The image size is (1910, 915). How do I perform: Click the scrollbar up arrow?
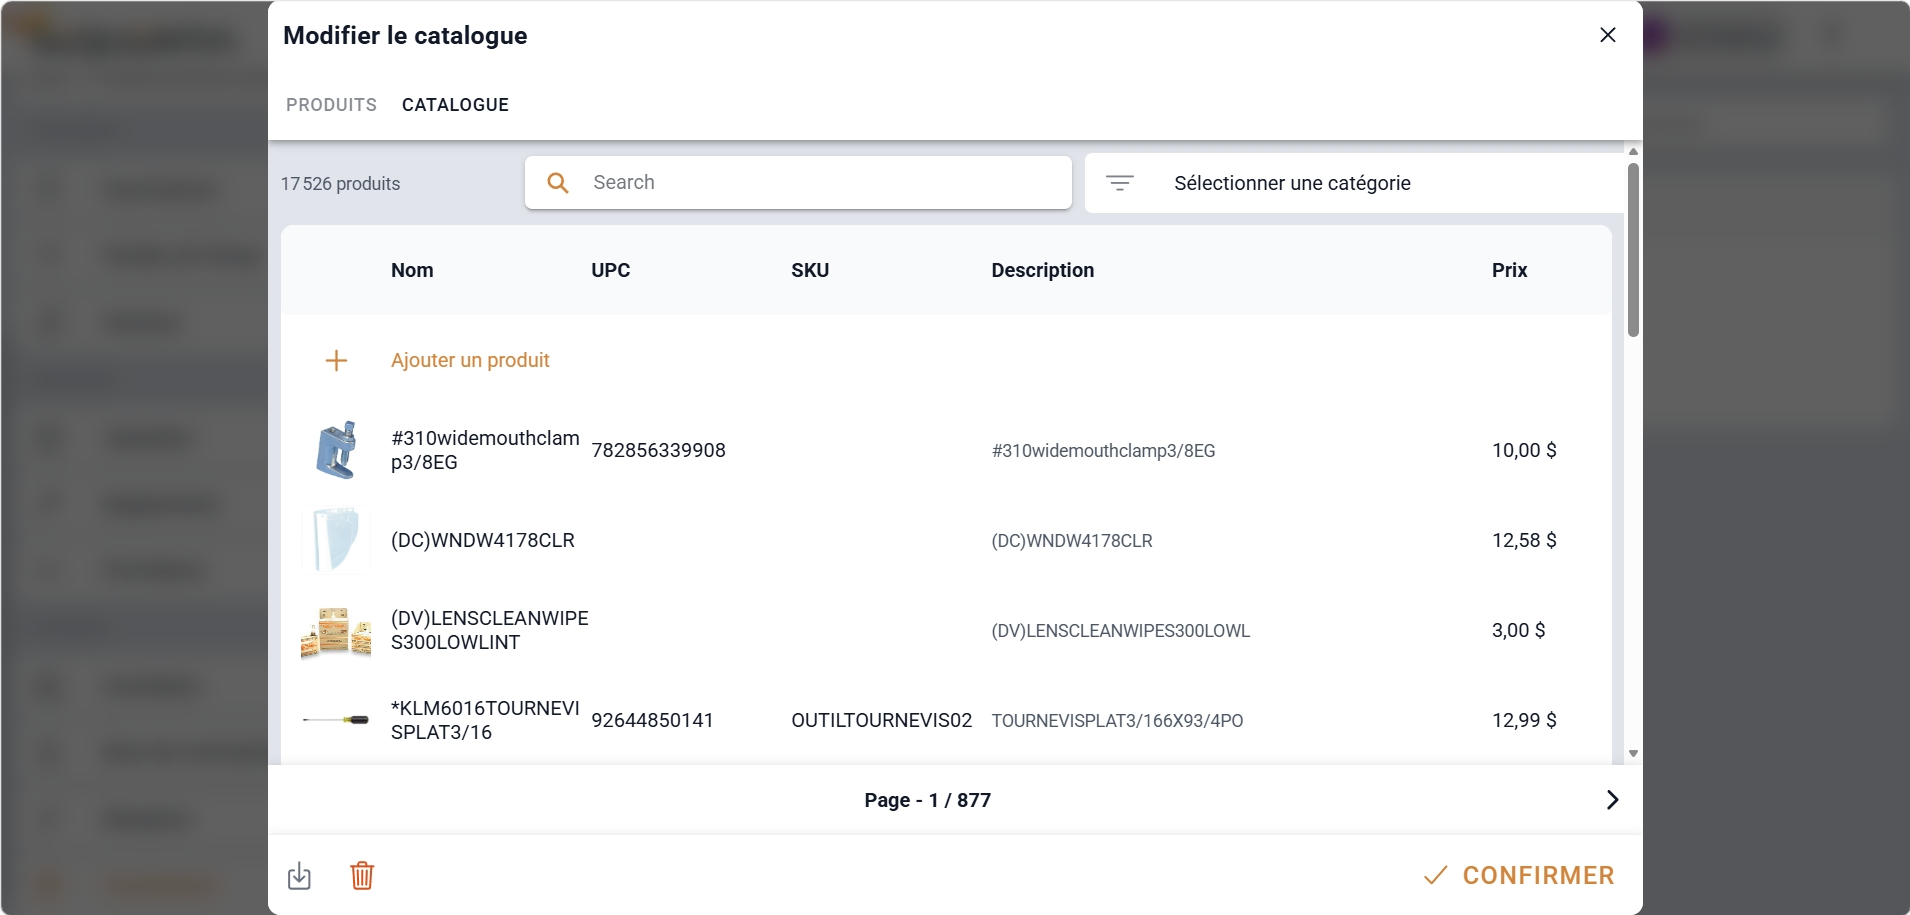[1633, 152]
